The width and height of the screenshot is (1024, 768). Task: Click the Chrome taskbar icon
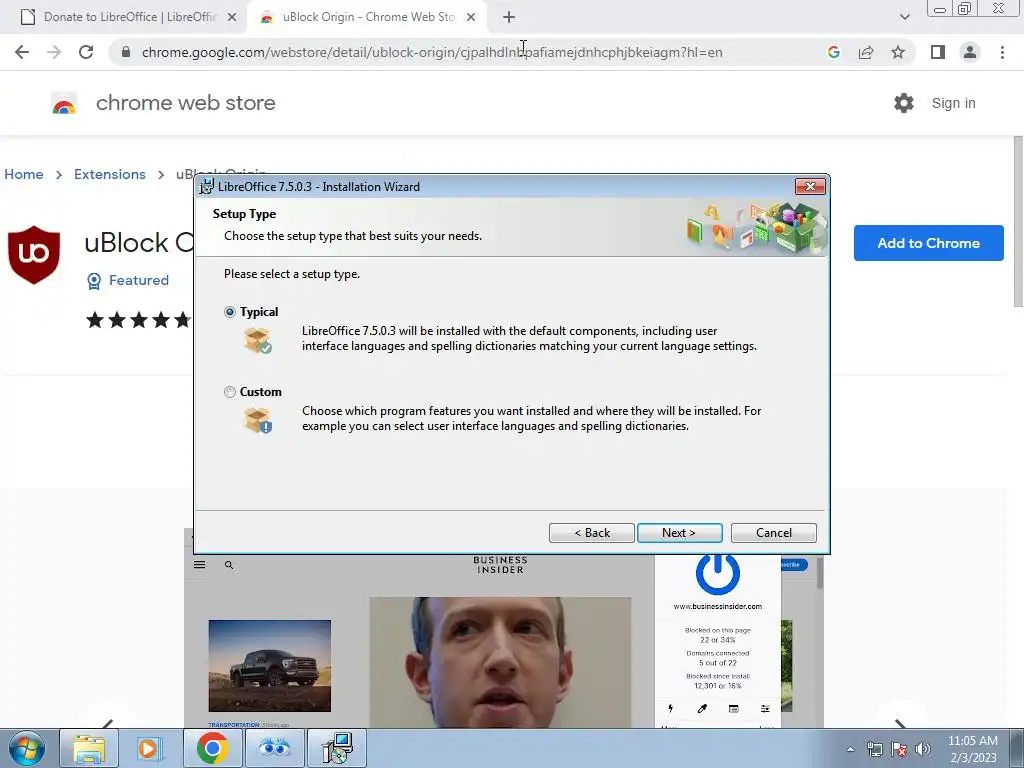coord(212,748)
